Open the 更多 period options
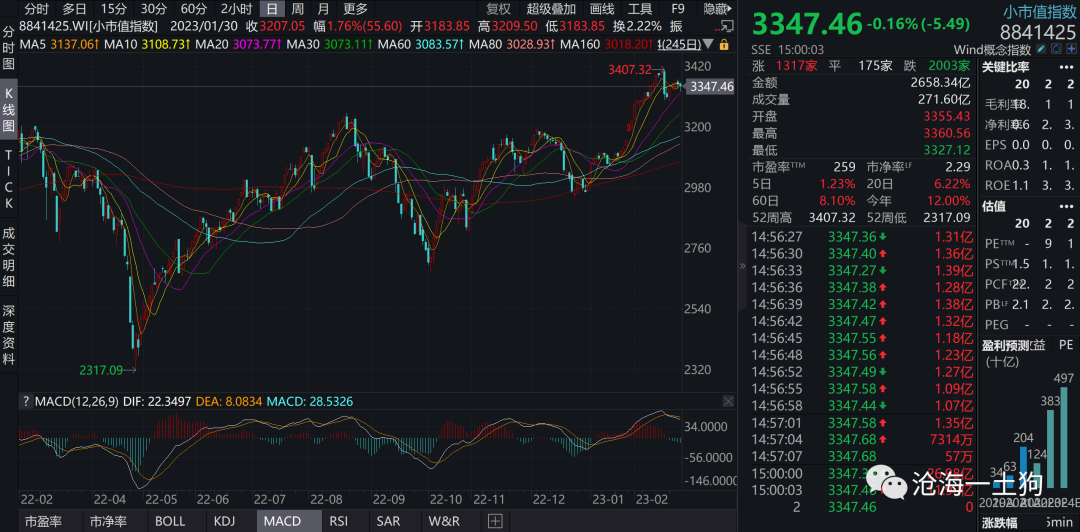This screenshot has height=532, width=1080. point(356,9)
